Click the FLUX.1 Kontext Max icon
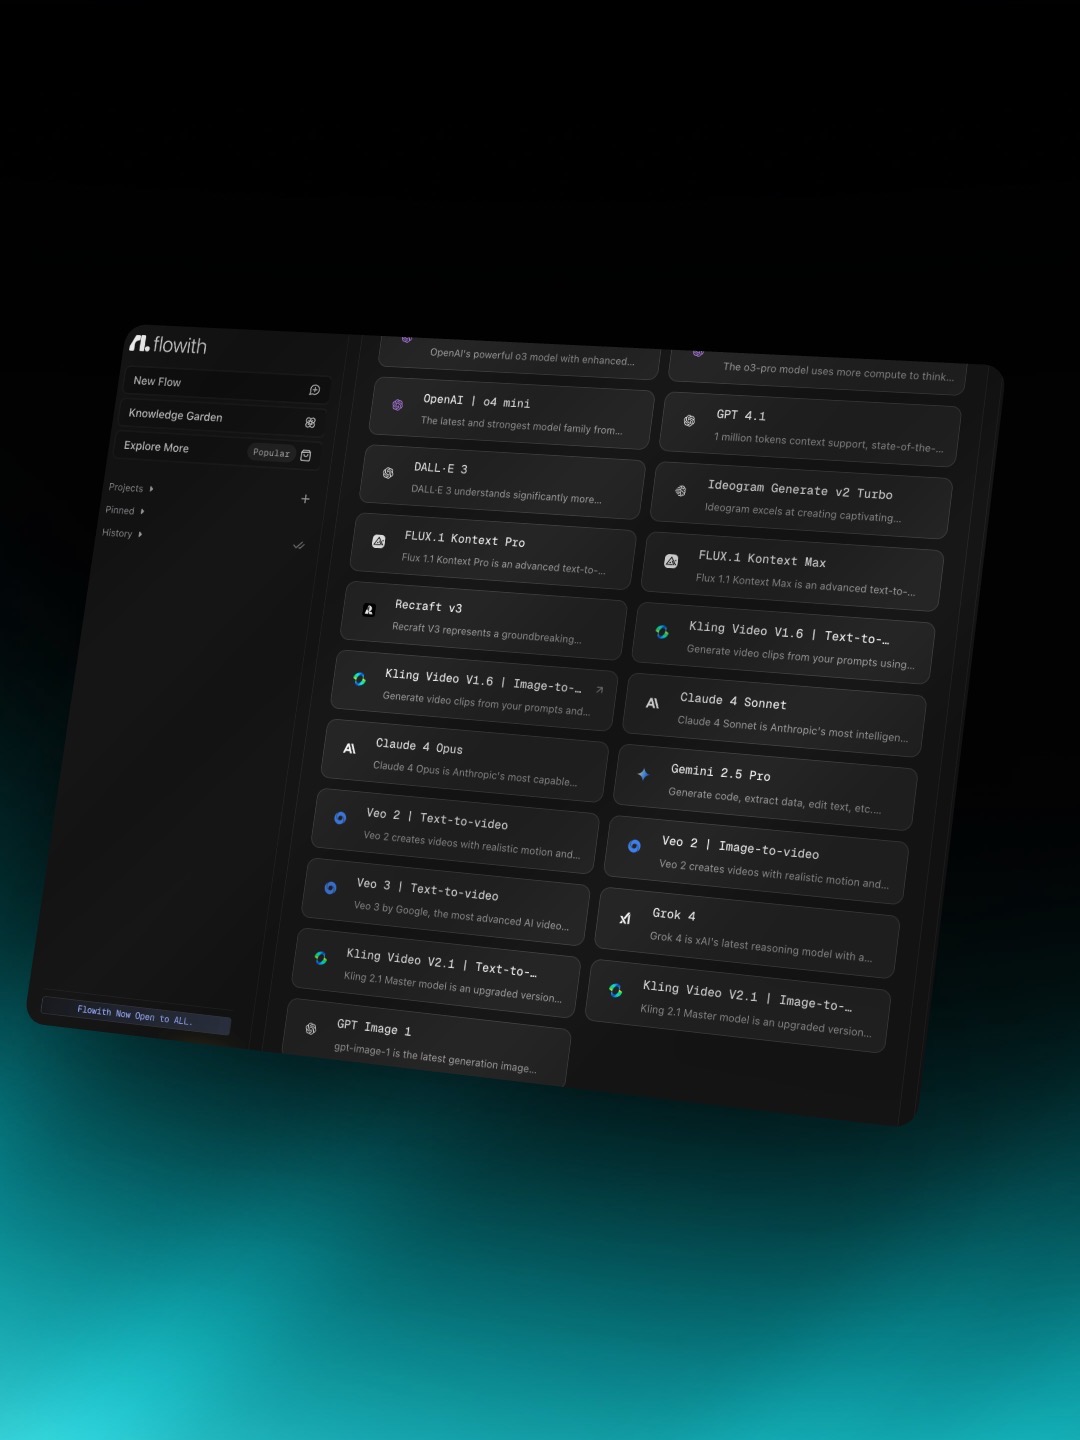The height and width of the screenshot is (1440, 1080). point(671,561)
